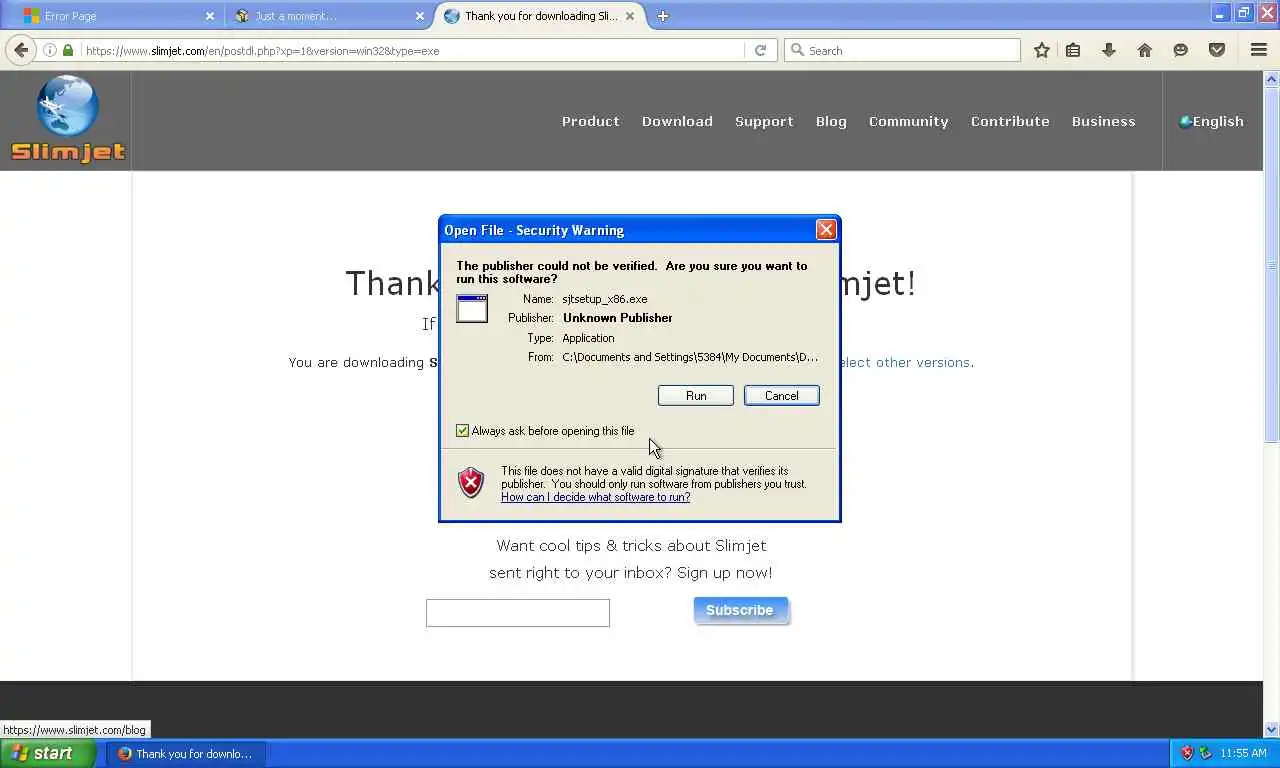Close the Error Page tab
Screen dimensions: 1280x768
point(210,16)
